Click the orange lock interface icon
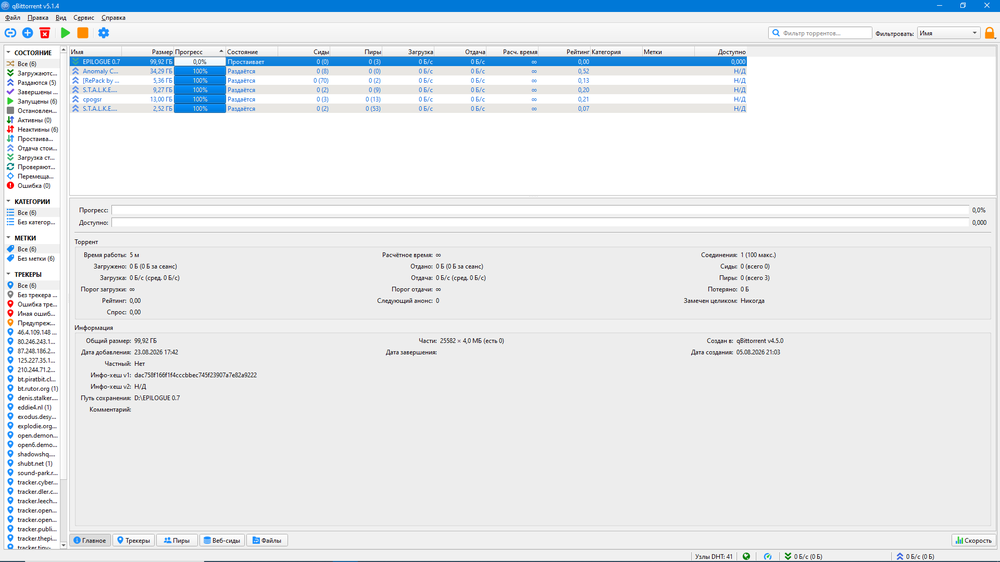The width and height of the screenshot is (1000, 562). pos(990,33)
